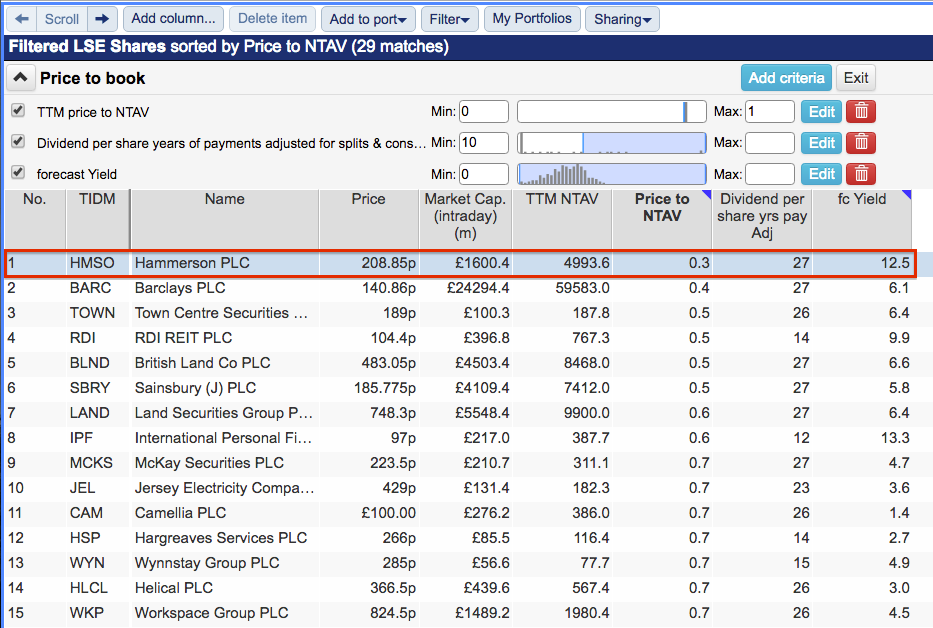Select Helical PLC name

coord(174,588)
